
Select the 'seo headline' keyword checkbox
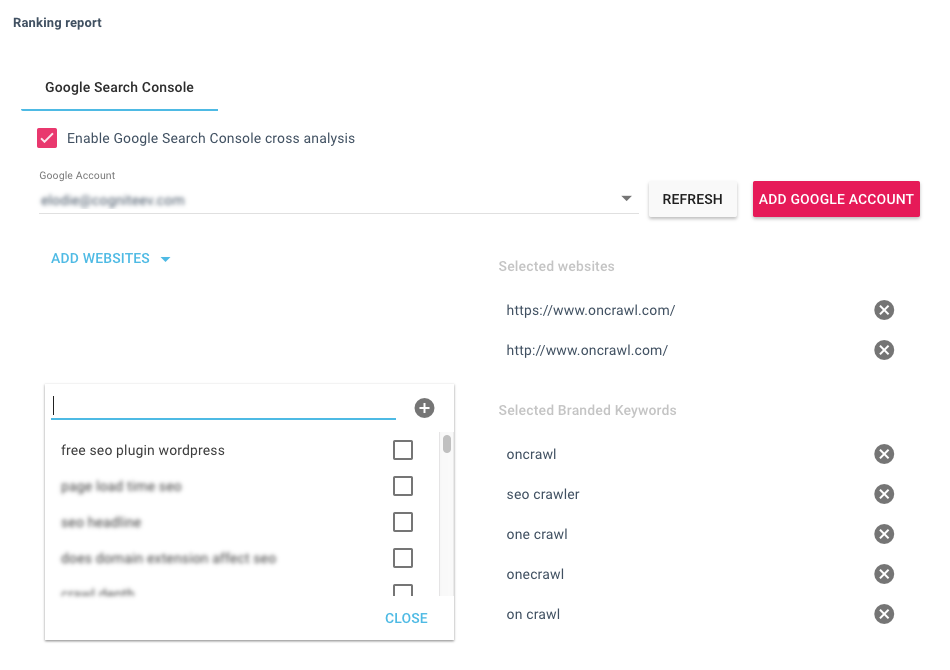(403, 522)
